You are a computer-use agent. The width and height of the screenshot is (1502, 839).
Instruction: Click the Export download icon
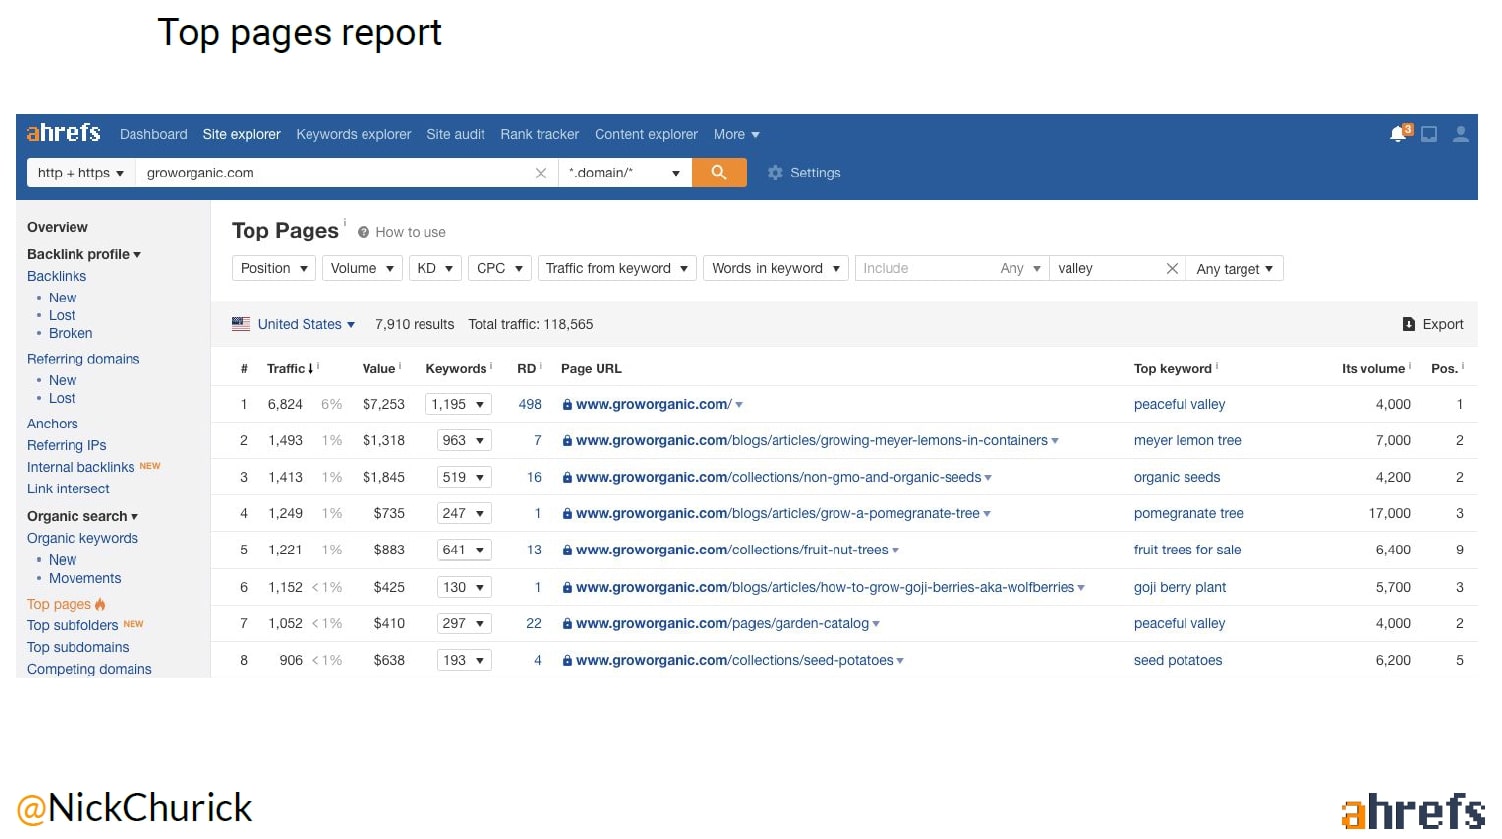pyautogui.click(x=1409, y=324)
